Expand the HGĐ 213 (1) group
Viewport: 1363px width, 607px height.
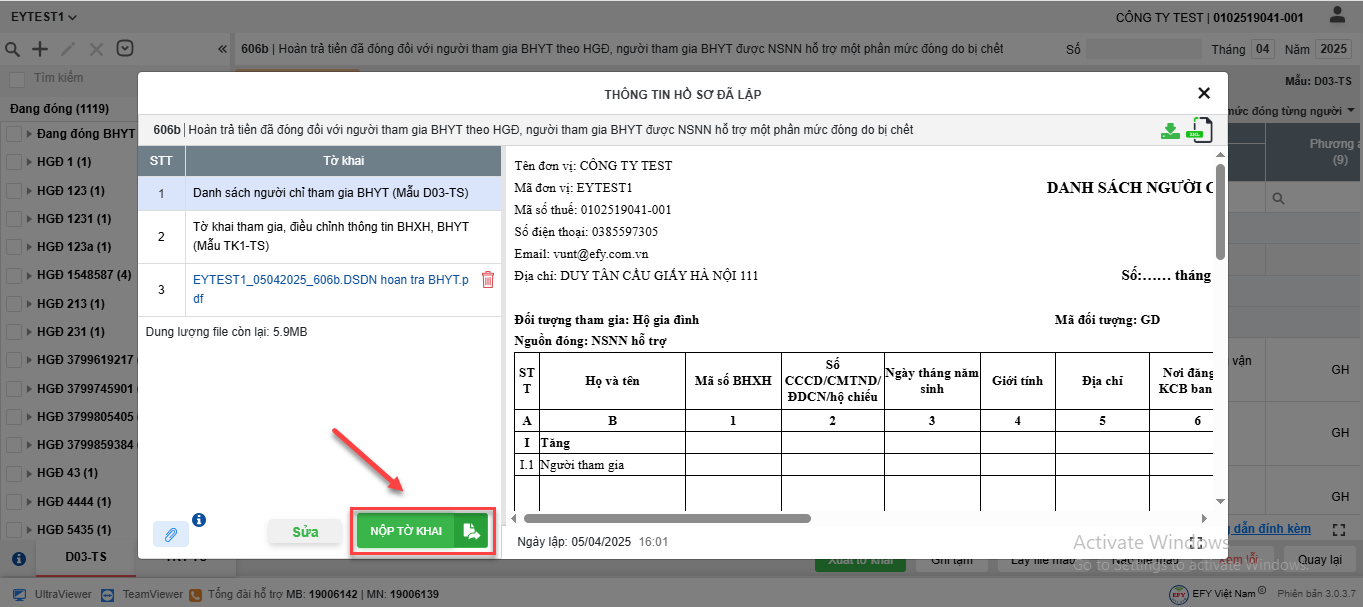pos(30,303)
